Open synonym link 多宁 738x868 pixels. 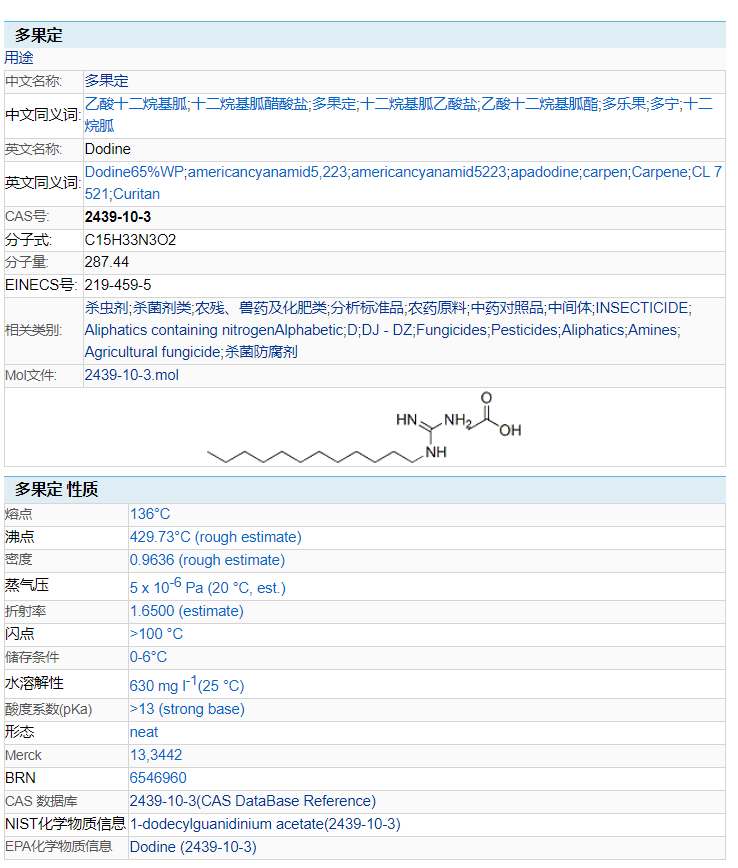click(664, 104)
